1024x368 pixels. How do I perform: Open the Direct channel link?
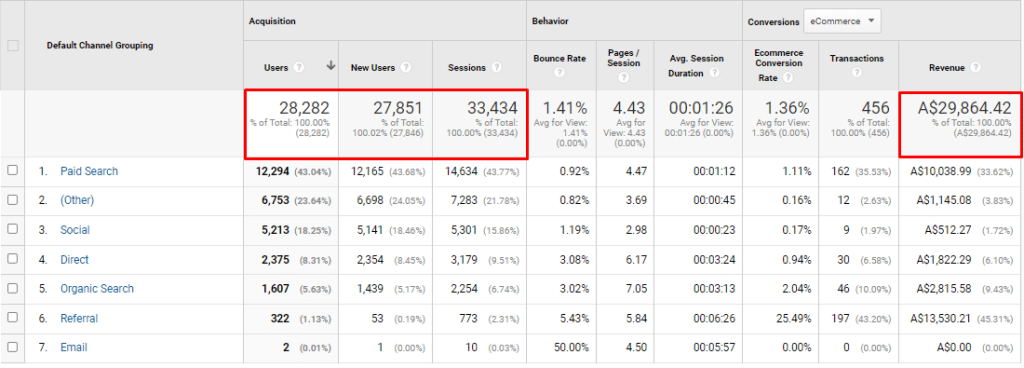pos(74,259)
